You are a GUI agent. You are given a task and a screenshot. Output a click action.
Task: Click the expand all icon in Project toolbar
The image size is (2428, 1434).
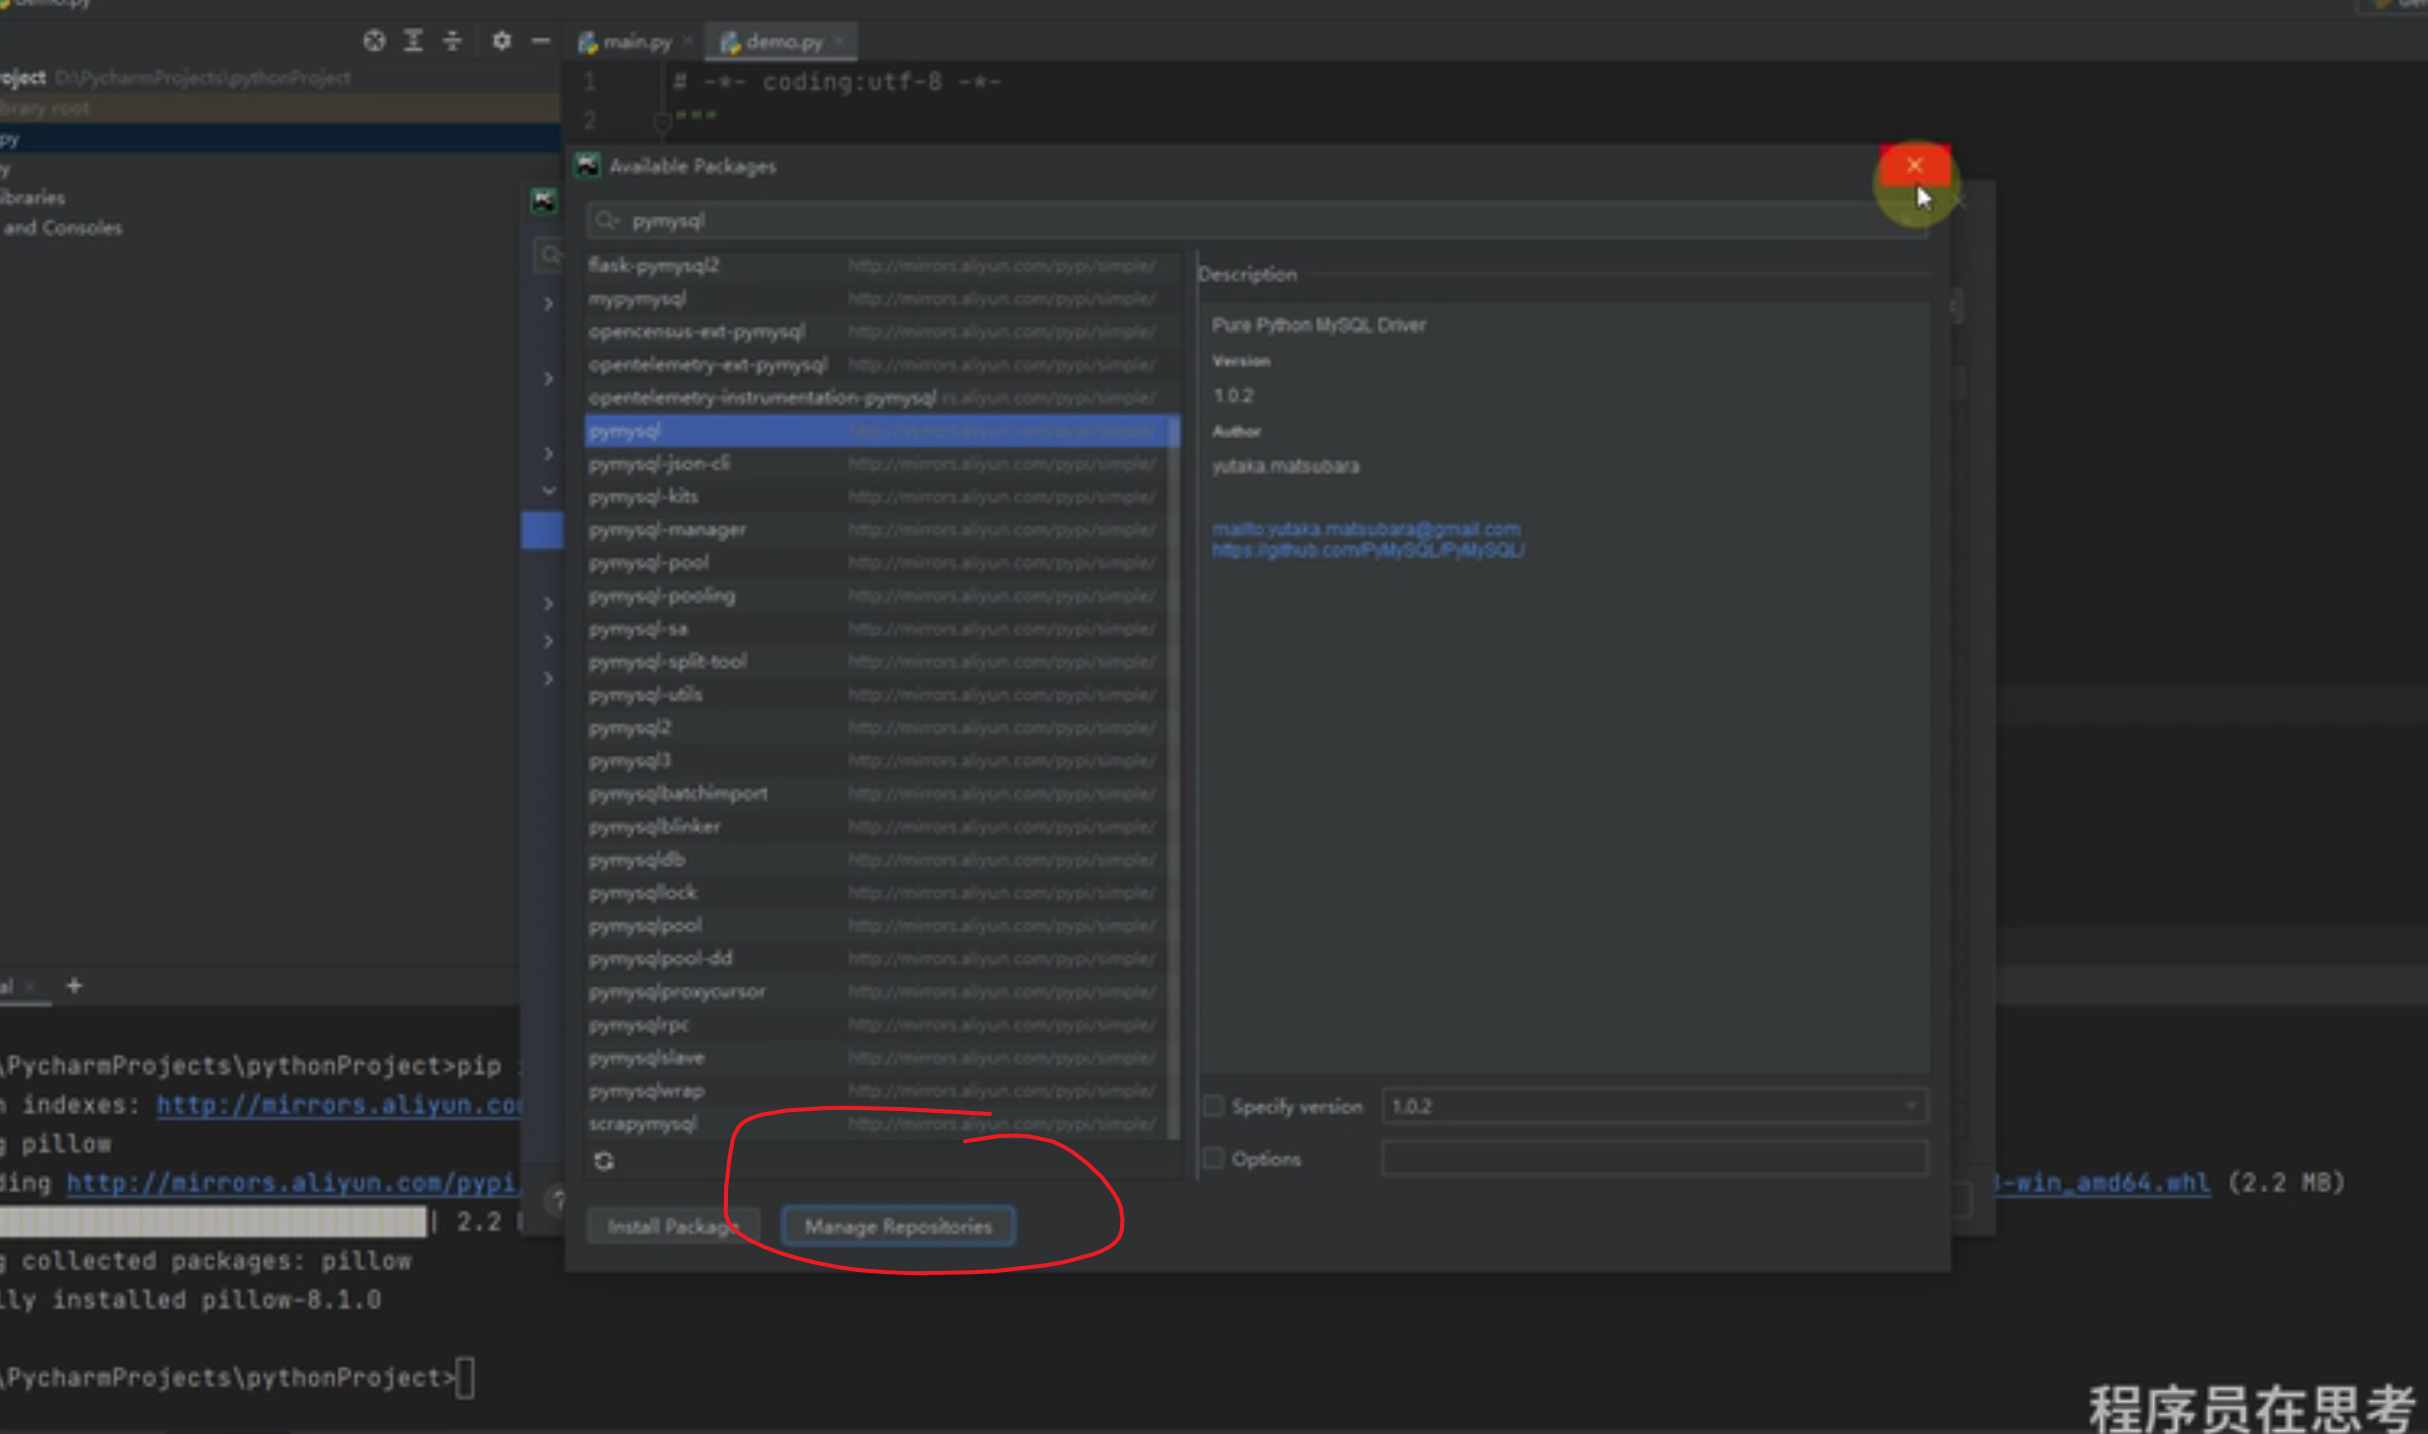(x=413, y=41)
